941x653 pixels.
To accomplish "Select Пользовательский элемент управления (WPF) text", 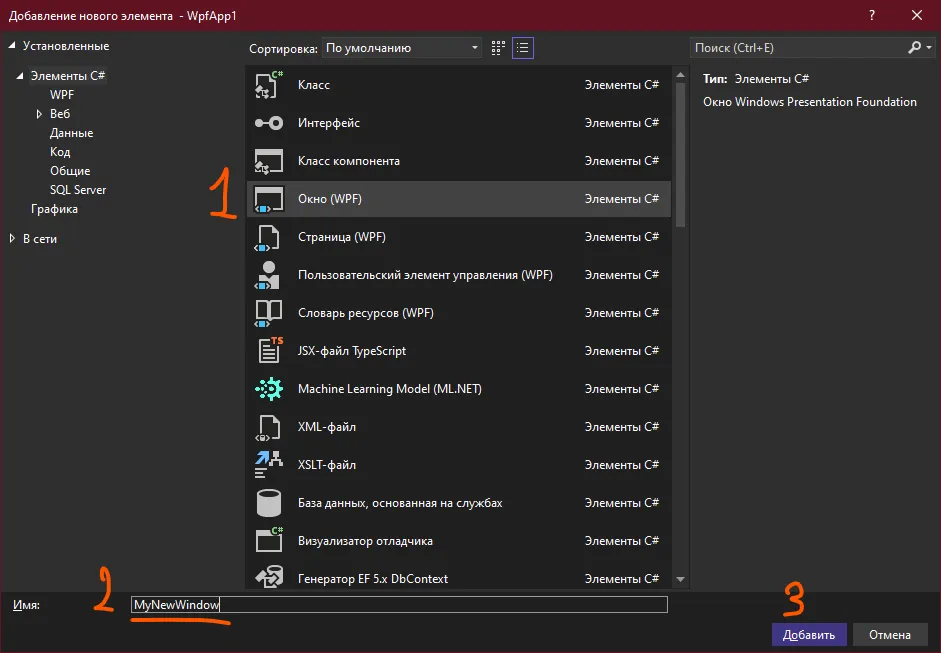I will point(425,275).
